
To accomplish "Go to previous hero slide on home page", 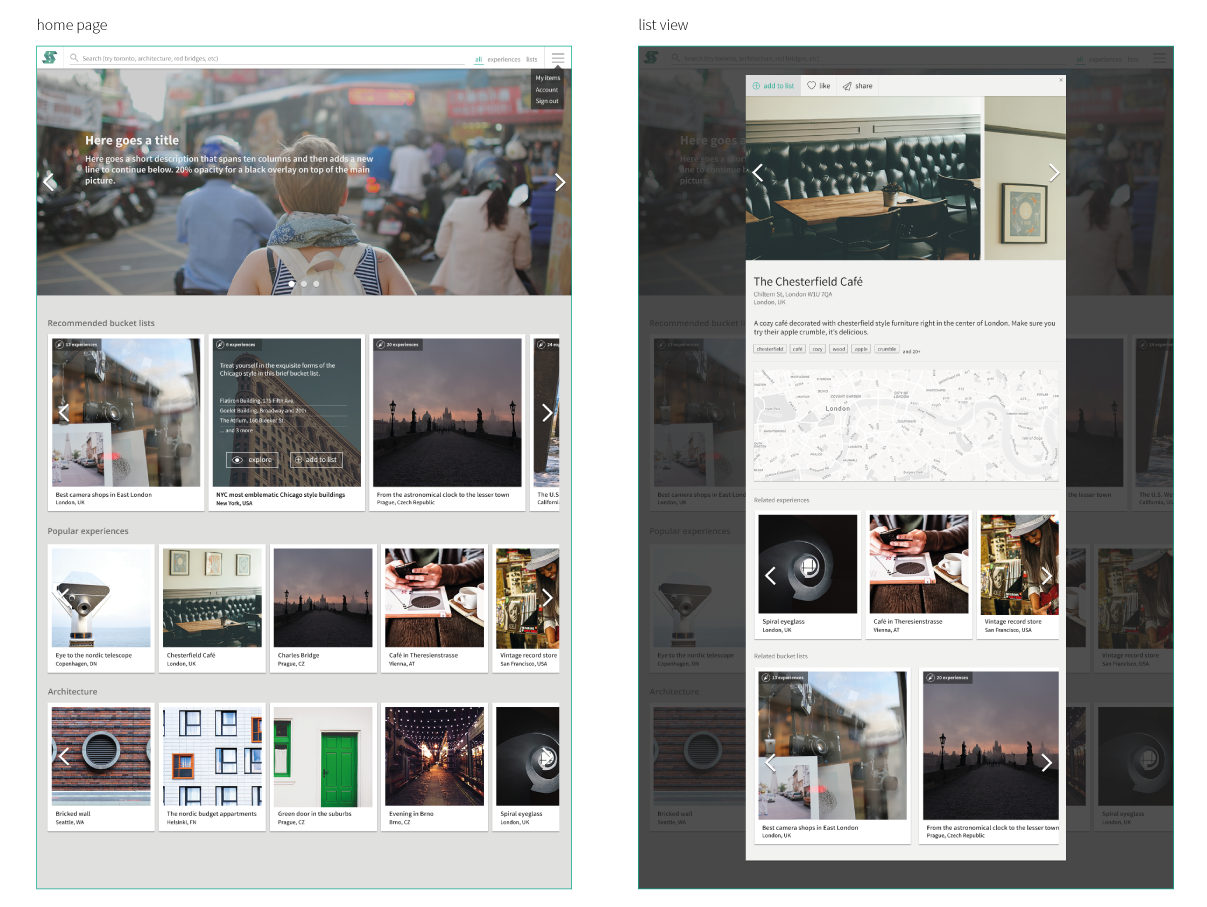I will [x=49, y=182].
